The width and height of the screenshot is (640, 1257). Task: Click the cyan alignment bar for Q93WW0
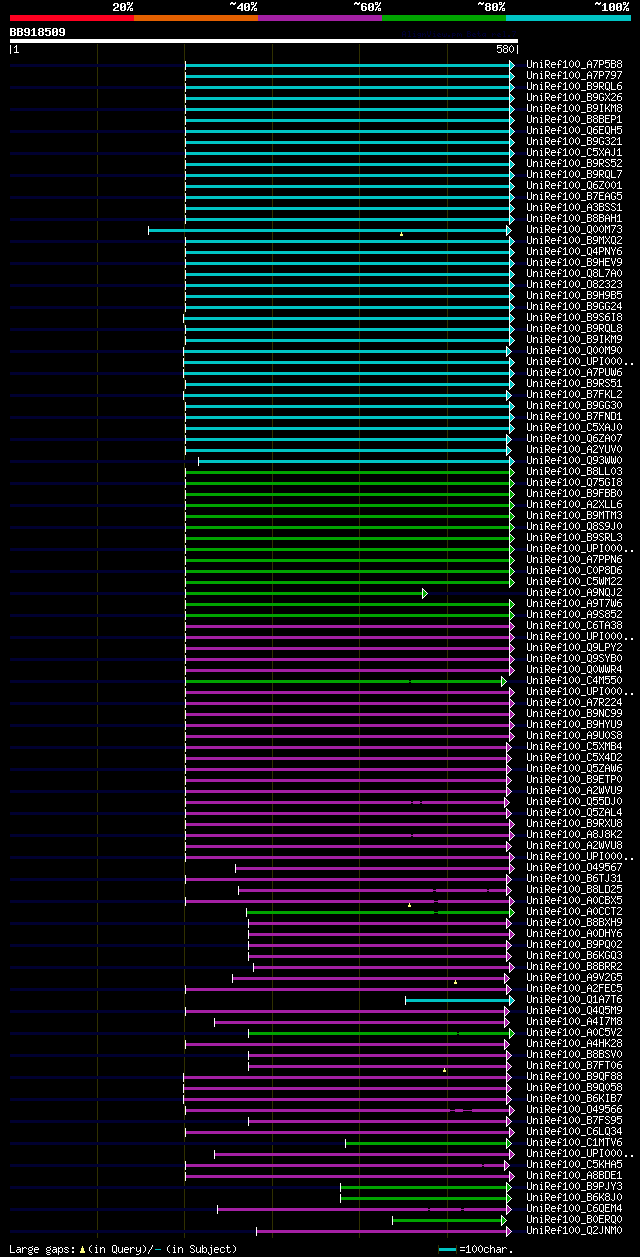click(354, 461)
